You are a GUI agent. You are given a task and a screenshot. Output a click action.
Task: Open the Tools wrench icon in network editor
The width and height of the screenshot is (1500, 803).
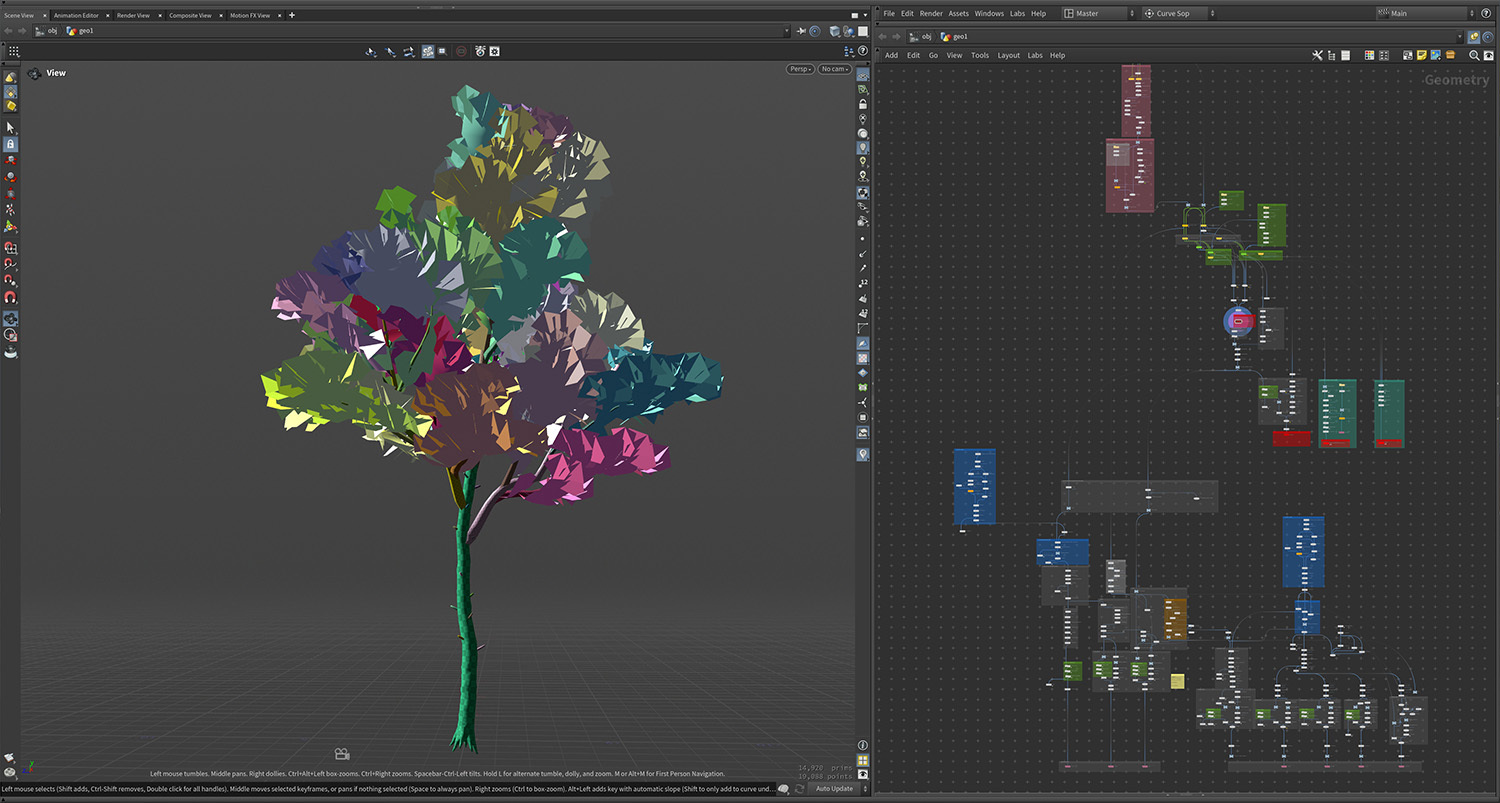pos(1317,55)
